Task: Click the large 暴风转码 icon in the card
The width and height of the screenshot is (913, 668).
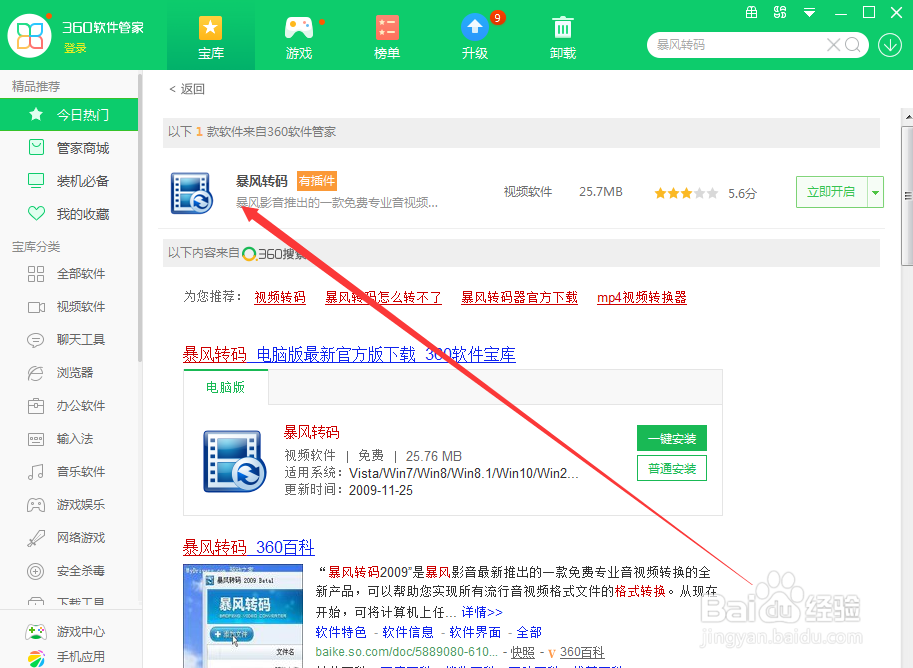Action: point(235,462)
